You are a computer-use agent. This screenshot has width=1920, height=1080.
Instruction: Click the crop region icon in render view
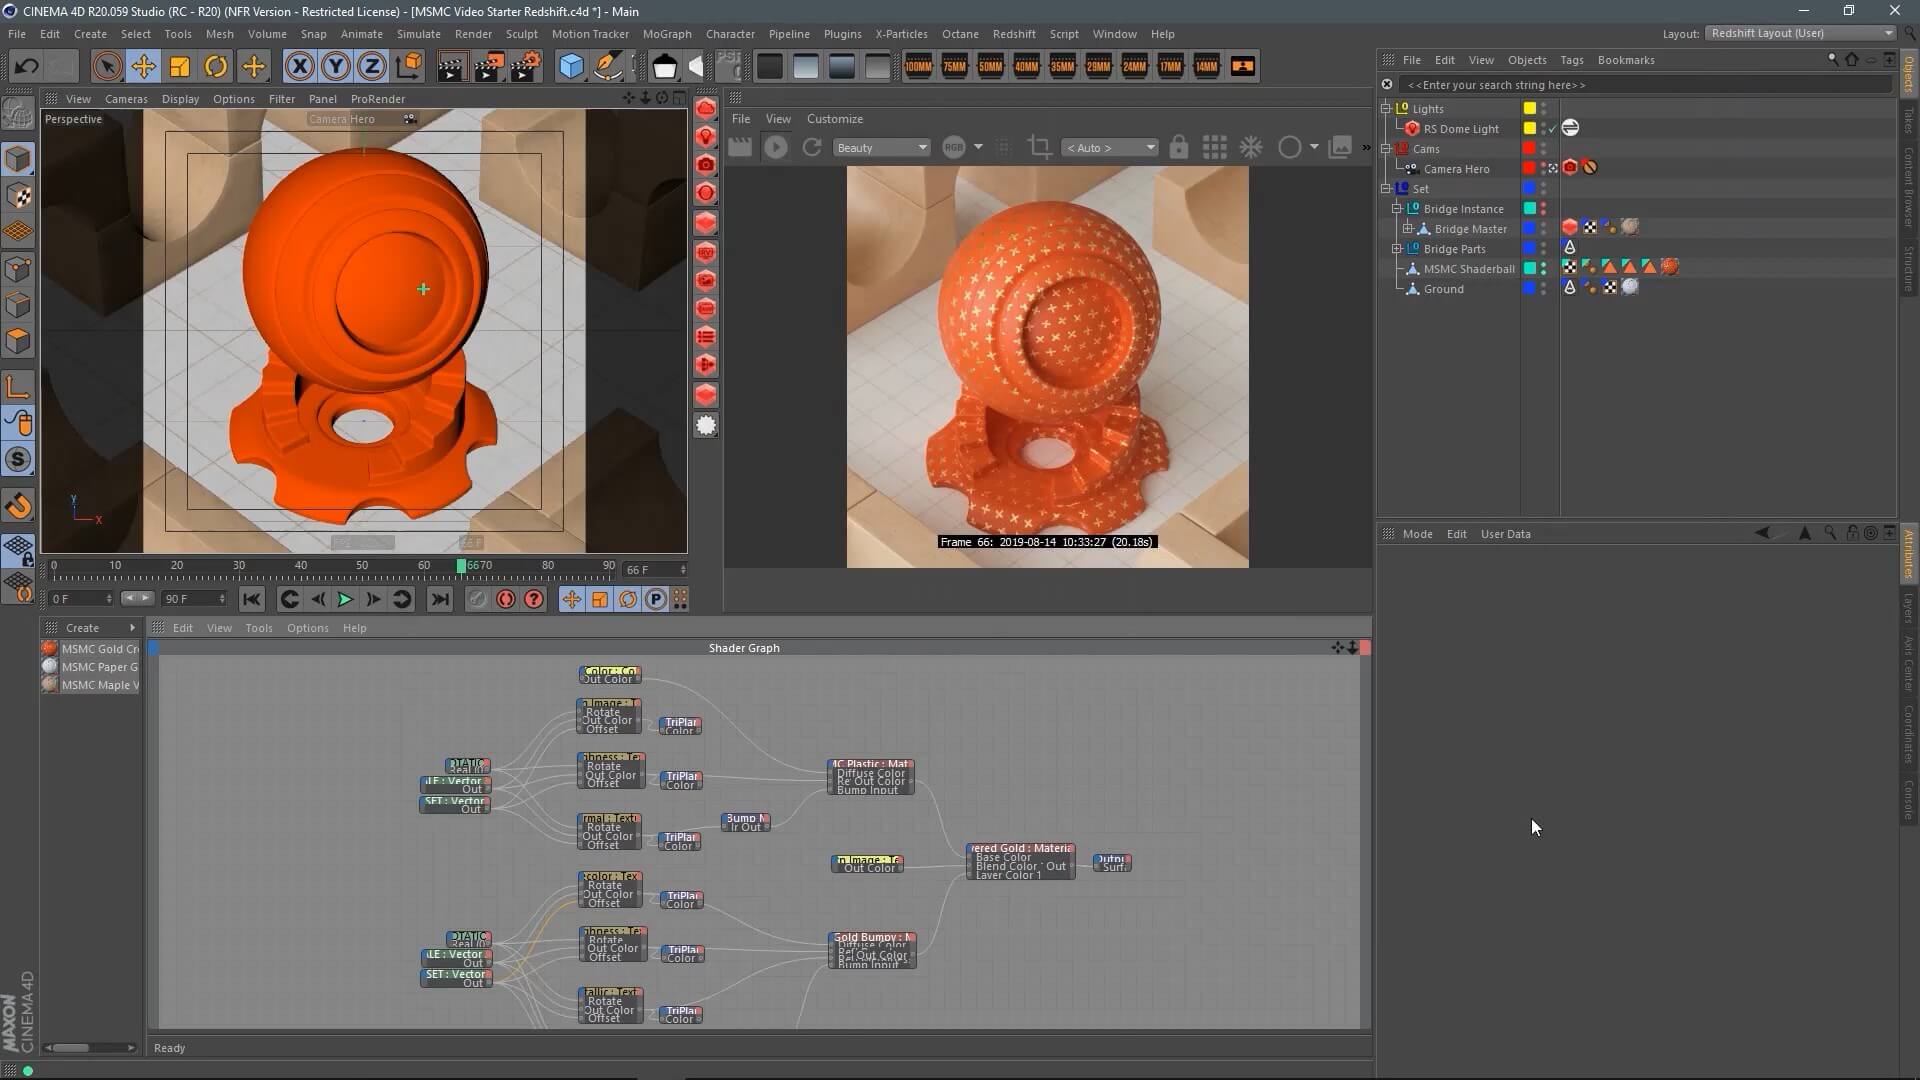click(x=1040, y=148)
